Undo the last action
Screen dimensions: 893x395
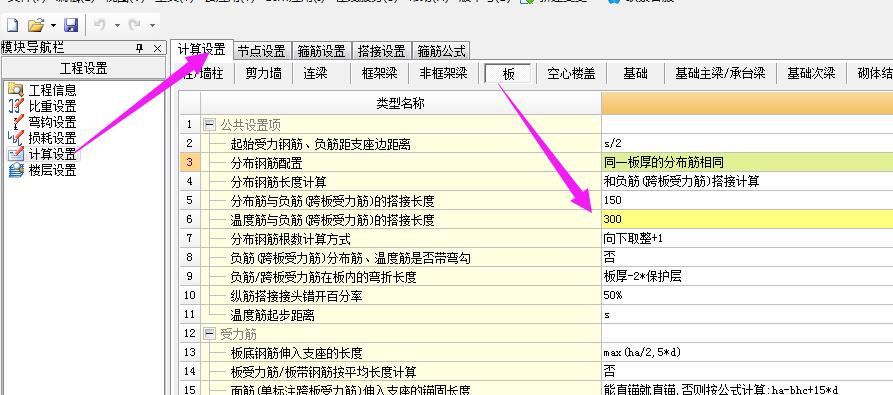100,25
